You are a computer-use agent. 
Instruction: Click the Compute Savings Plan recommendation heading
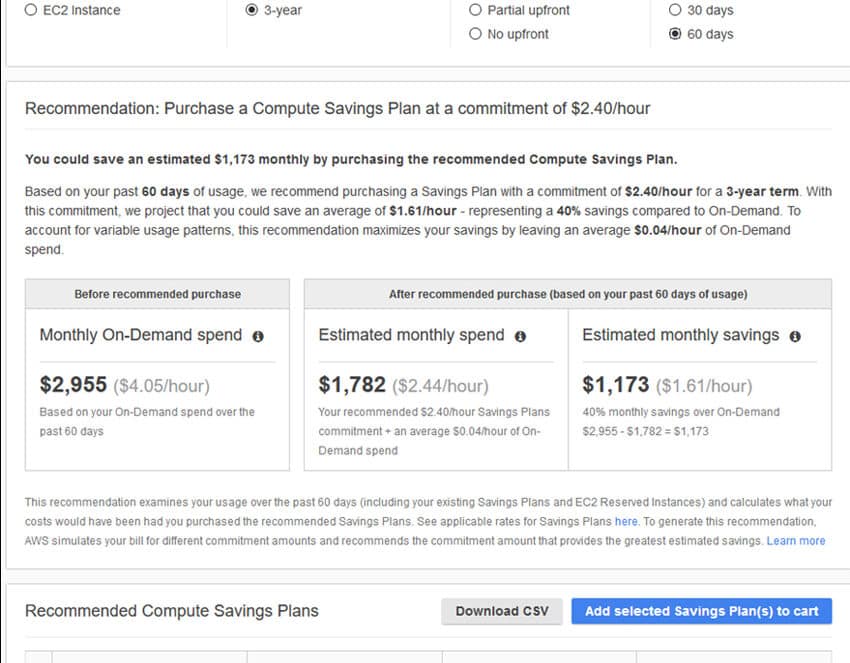tap(337, 108)
